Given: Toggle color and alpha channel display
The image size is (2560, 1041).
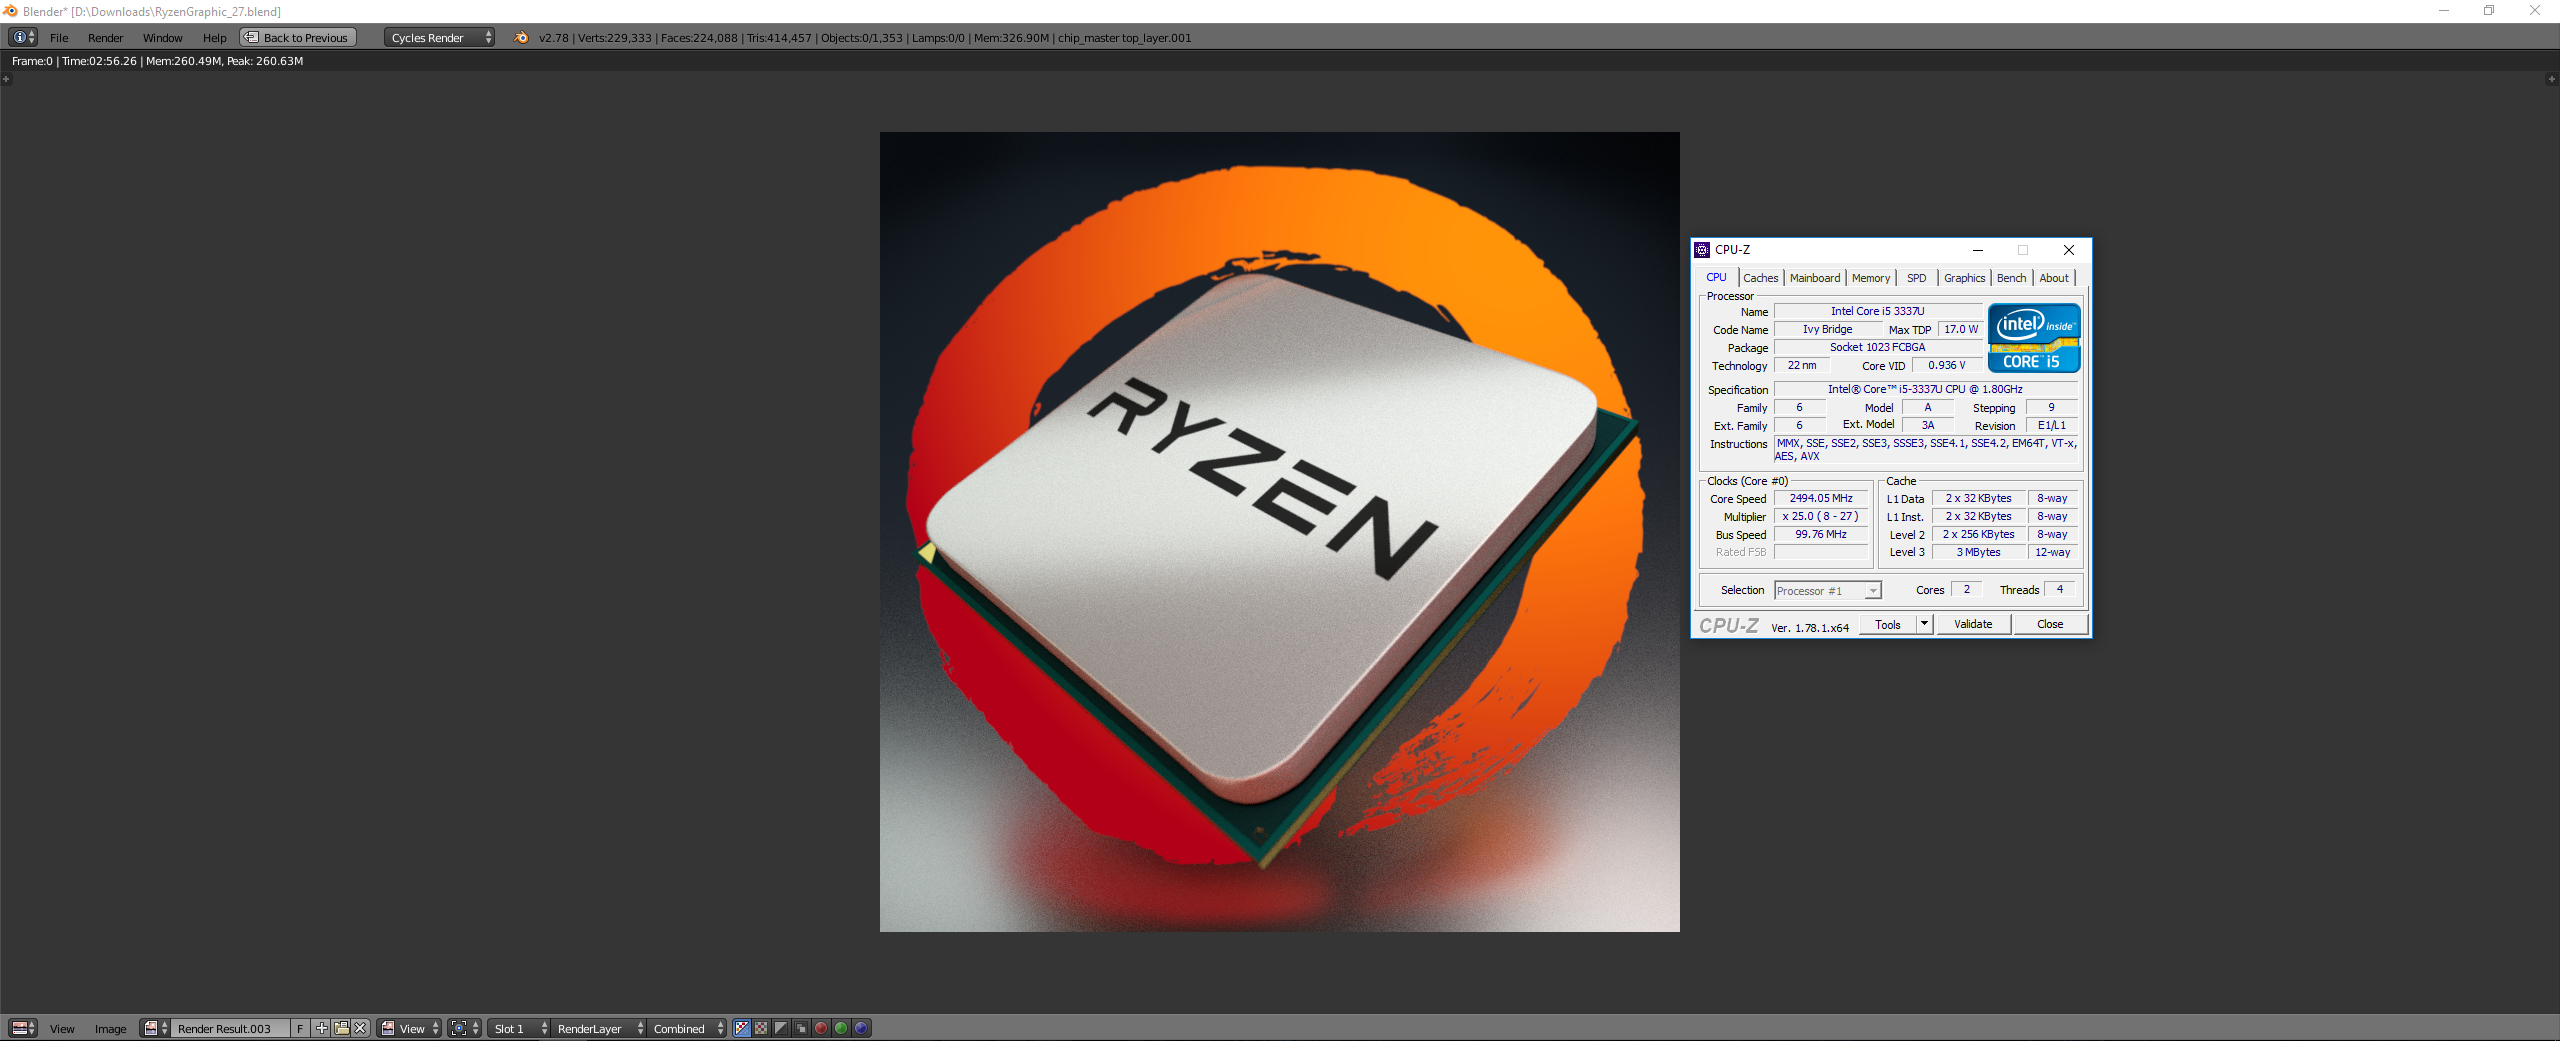Looking at the screenshot, I should (x=741, y=1028).
